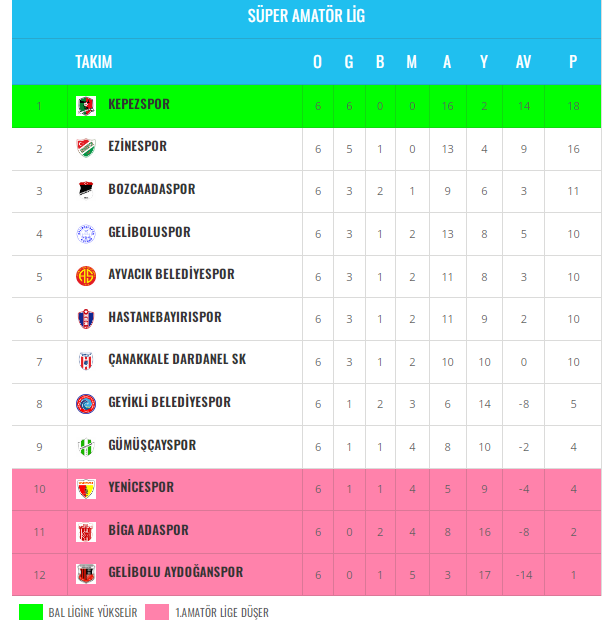Screen dimensions: 615x622
Task: Select the TAKIM column header
Action: [94, 62]
